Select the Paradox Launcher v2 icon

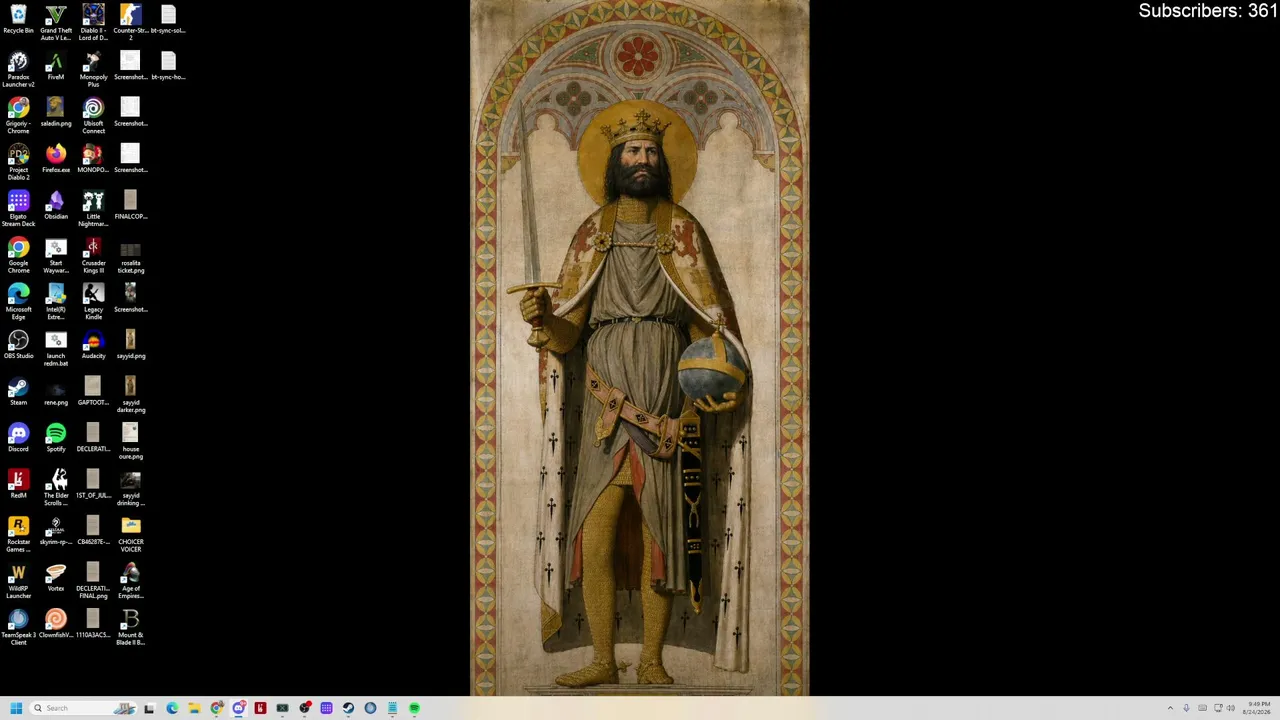18,69
